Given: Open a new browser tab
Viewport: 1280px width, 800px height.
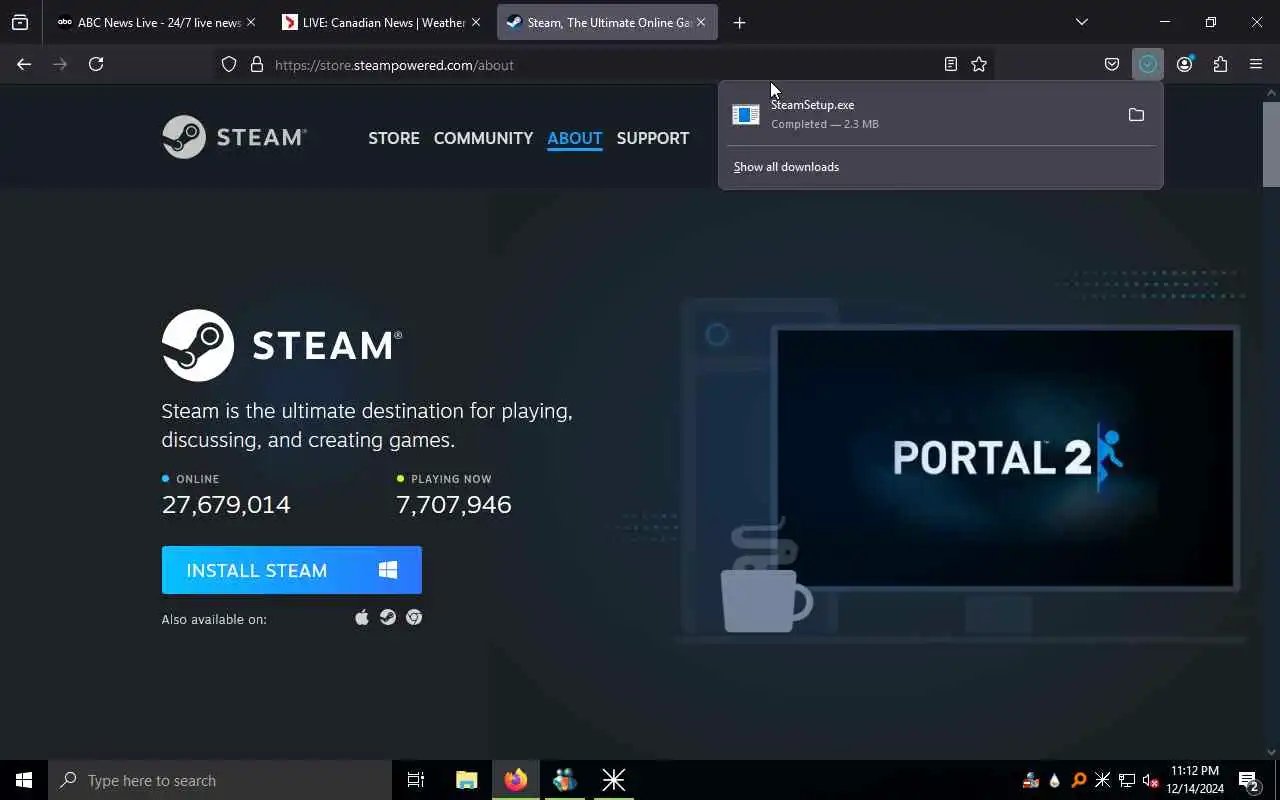Looking at the screenshot, I should point(739,22).
